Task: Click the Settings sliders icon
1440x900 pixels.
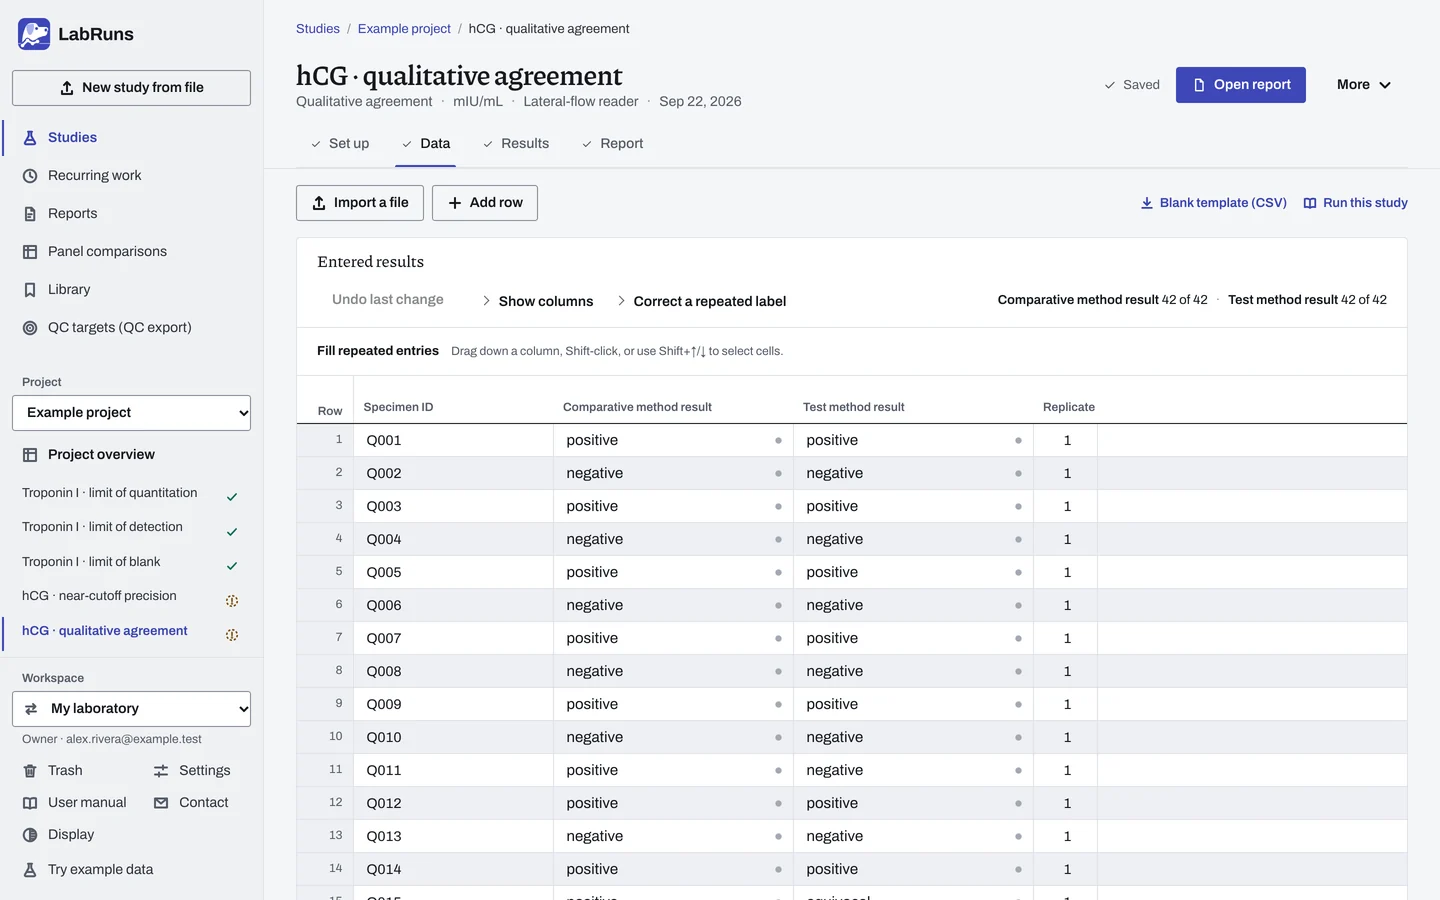Action: [x=161, y=771]
